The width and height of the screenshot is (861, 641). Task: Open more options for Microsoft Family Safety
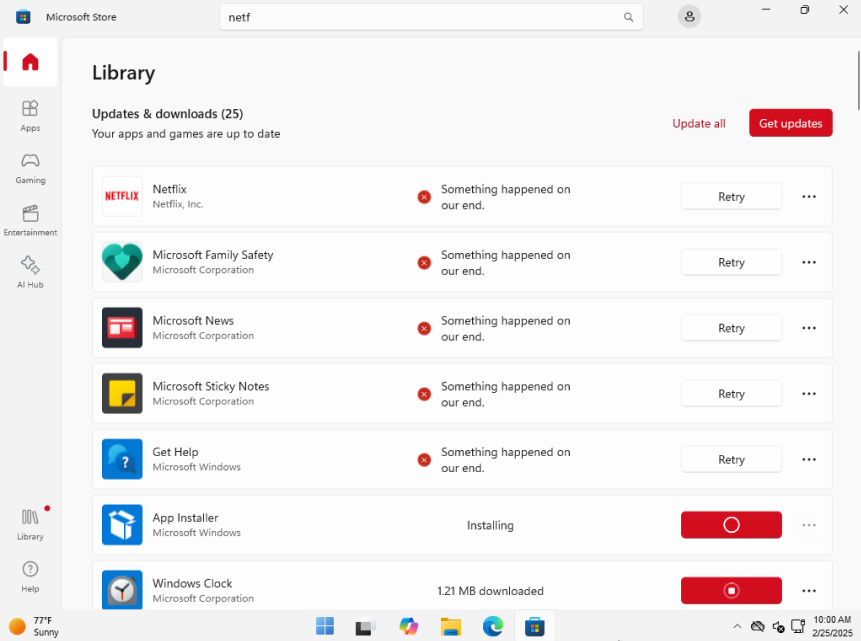point(809,262)
